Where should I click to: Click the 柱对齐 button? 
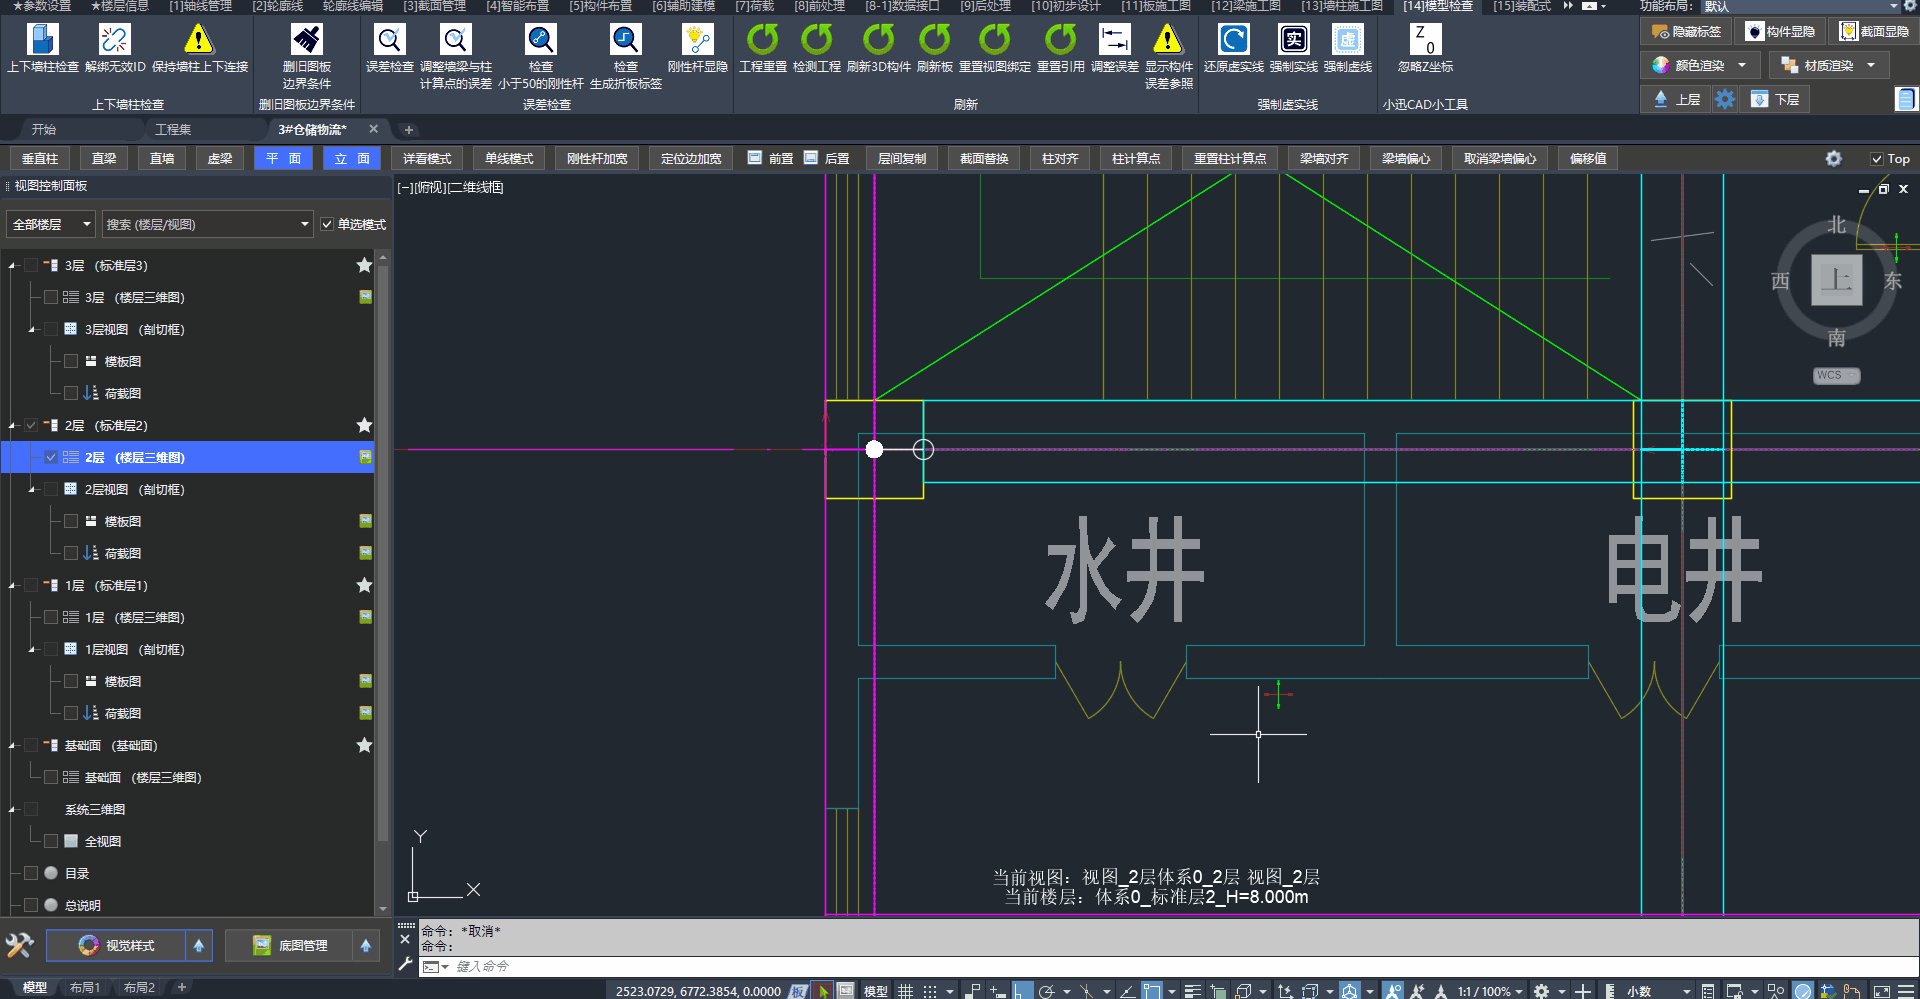pyautogui.click(x=1060, y=159)
